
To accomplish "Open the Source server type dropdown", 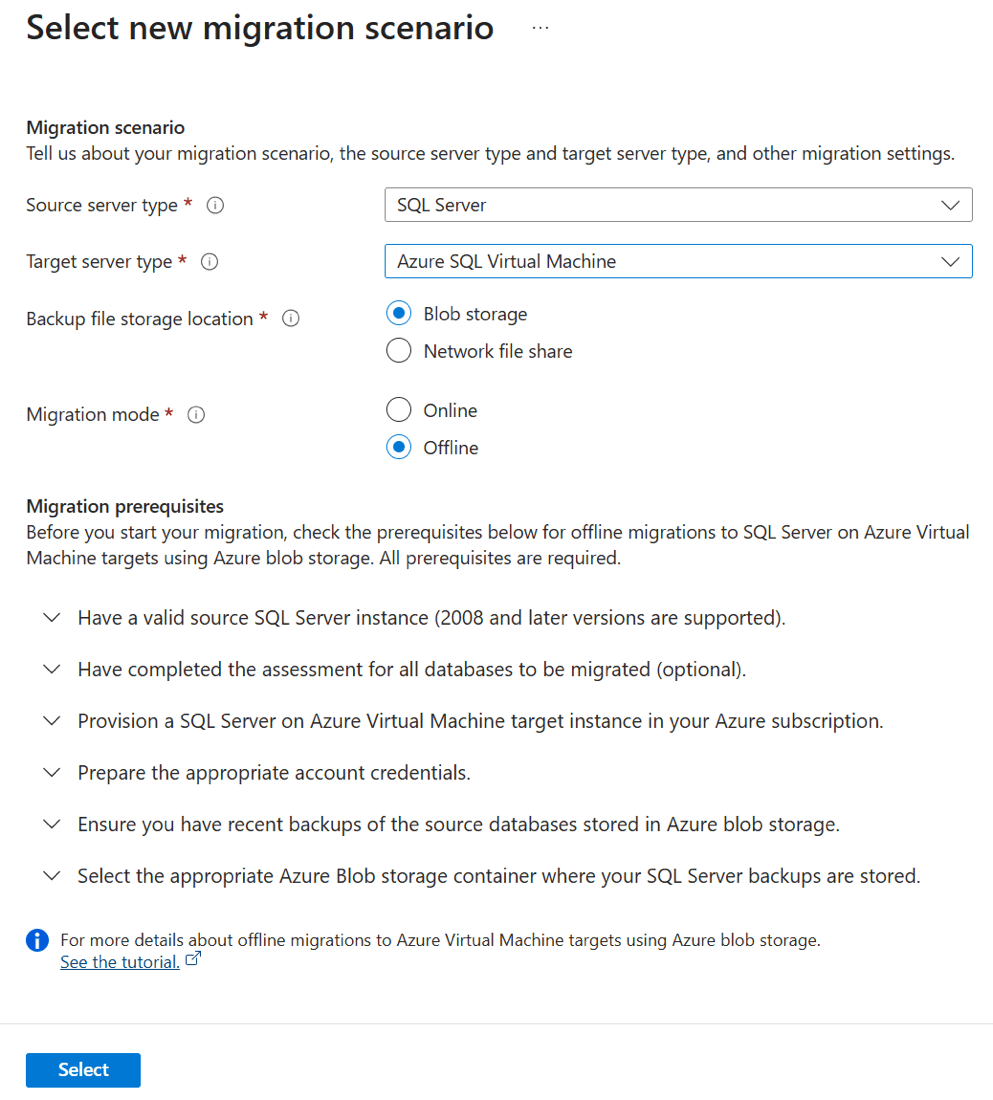I will point(678,205).
